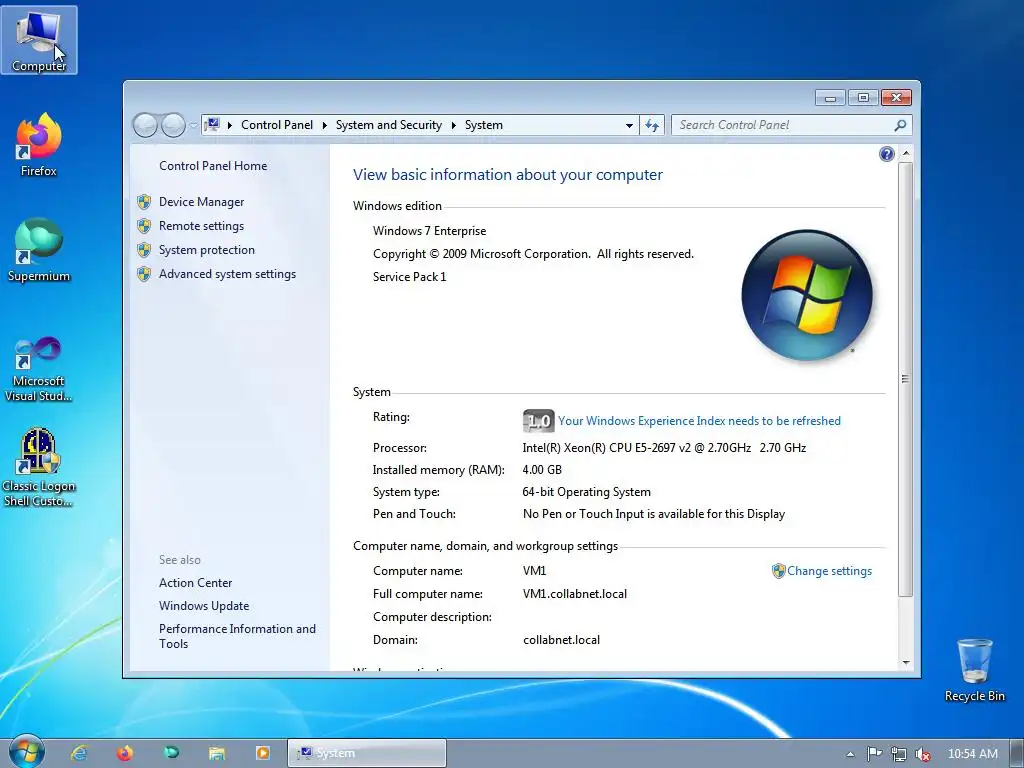Open the Windows Start orb
The image size is (1024, 768).
tap(27, 752)
